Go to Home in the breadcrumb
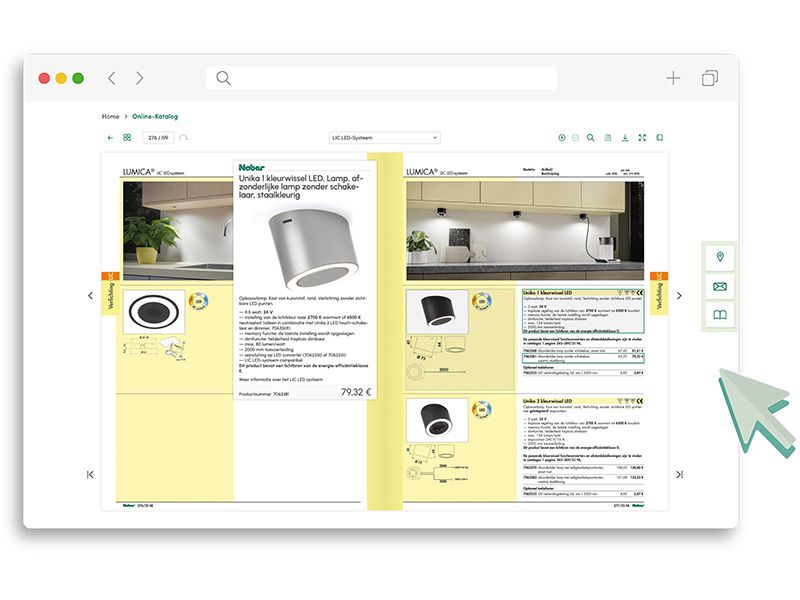Viewport: 800px width, 600px height. 110,116
